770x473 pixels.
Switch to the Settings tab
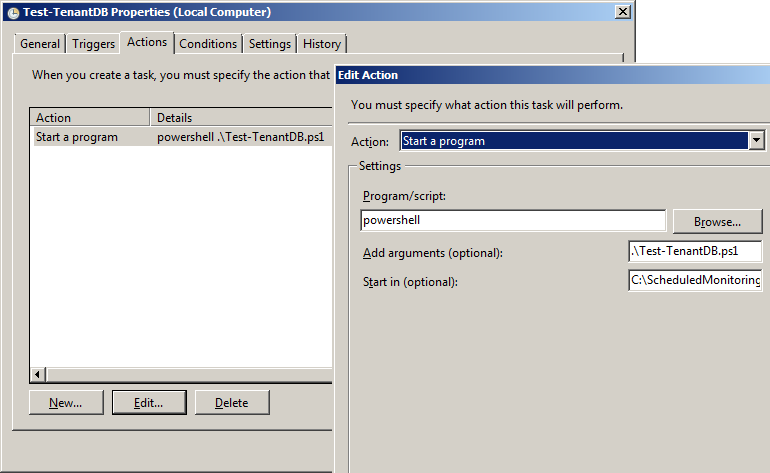click(x=270, y=44)
